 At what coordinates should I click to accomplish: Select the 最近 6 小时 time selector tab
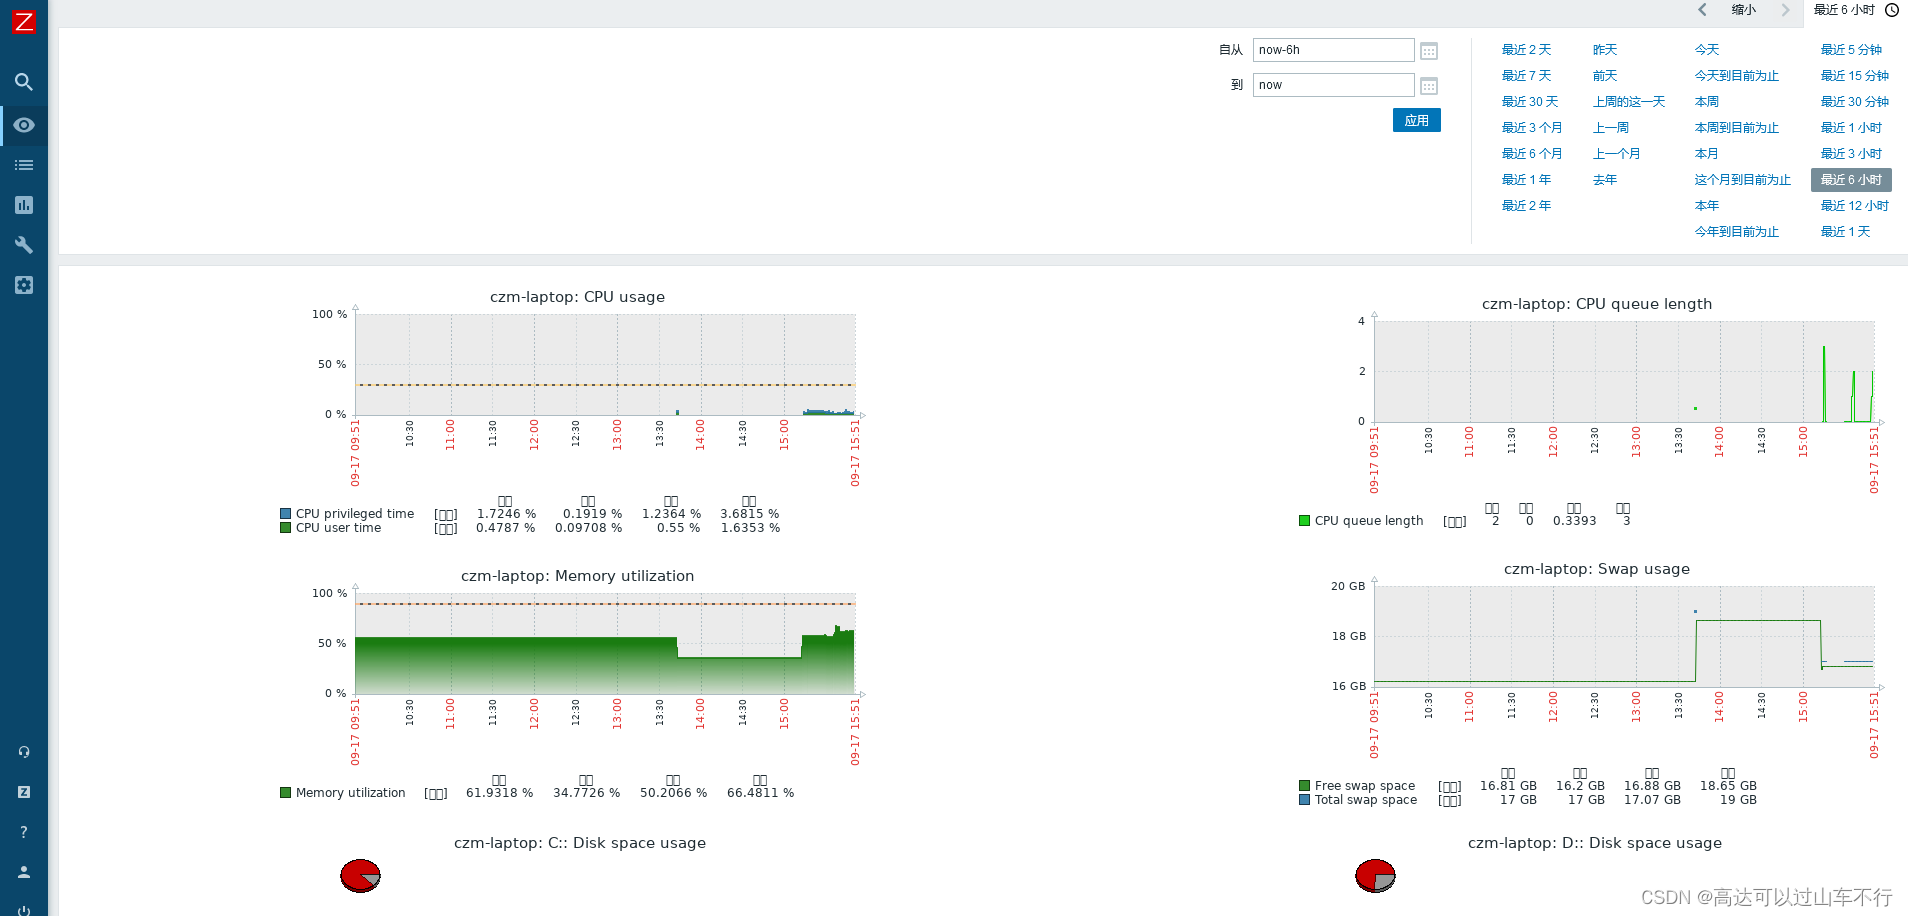click(x=1855, y=11)
